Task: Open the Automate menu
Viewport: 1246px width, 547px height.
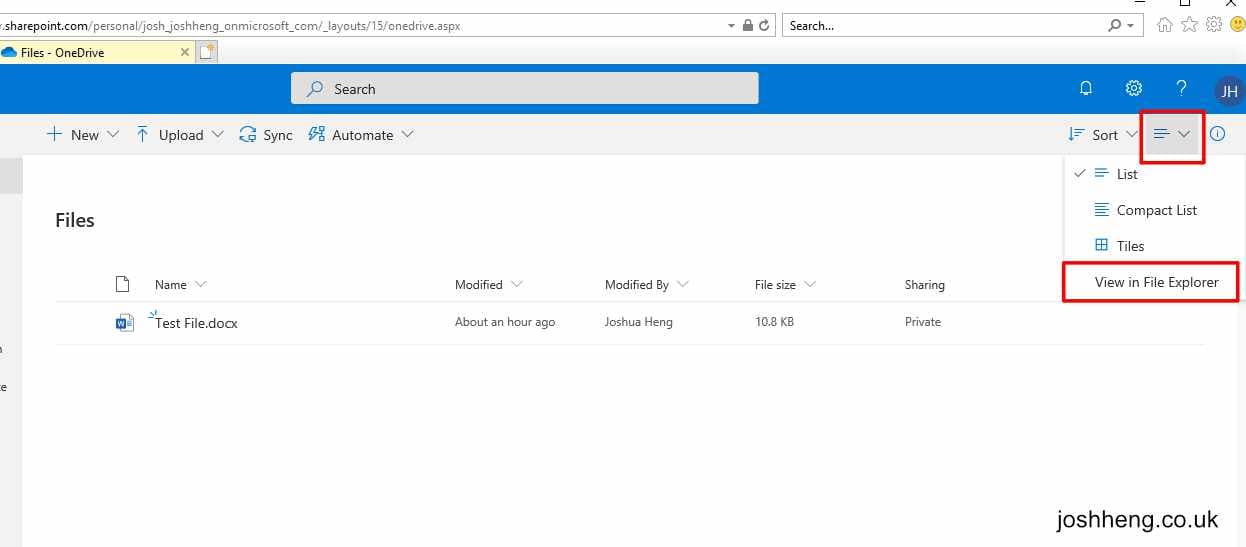Action: pyautogui.click(x=361, y=135)
